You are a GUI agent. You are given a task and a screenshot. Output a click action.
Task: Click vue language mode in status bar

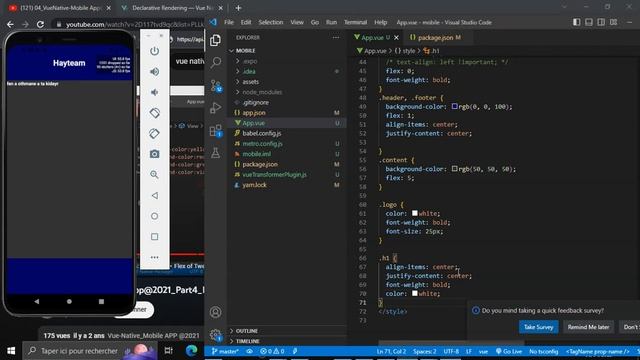pyautogui.click(x=483, y=351)
